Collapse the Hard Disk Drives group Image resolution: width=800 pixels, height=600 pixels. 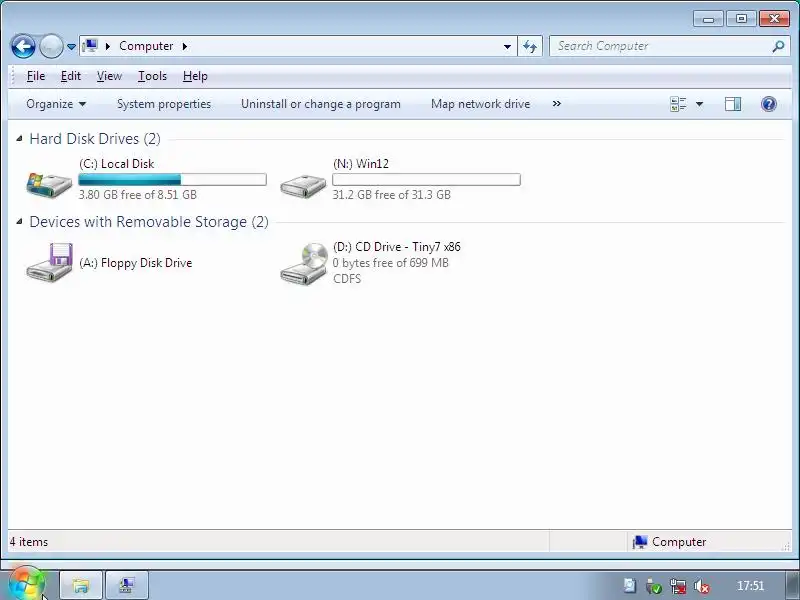(19, 138)
